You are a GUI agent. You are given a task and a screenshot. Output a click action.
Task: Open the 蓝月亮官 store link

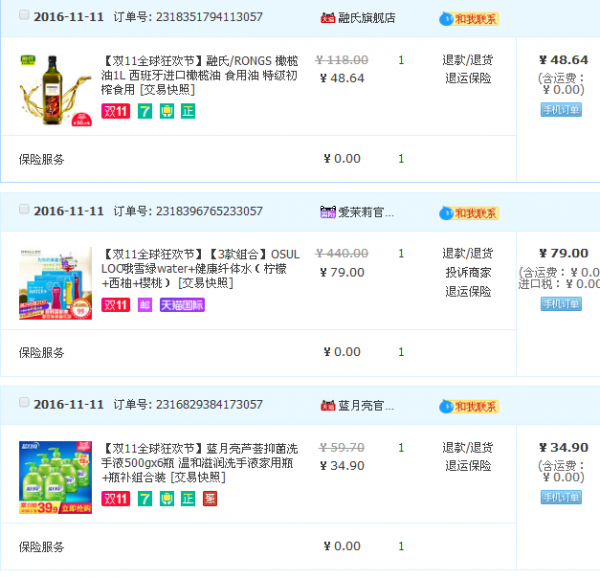coord(366,405)
